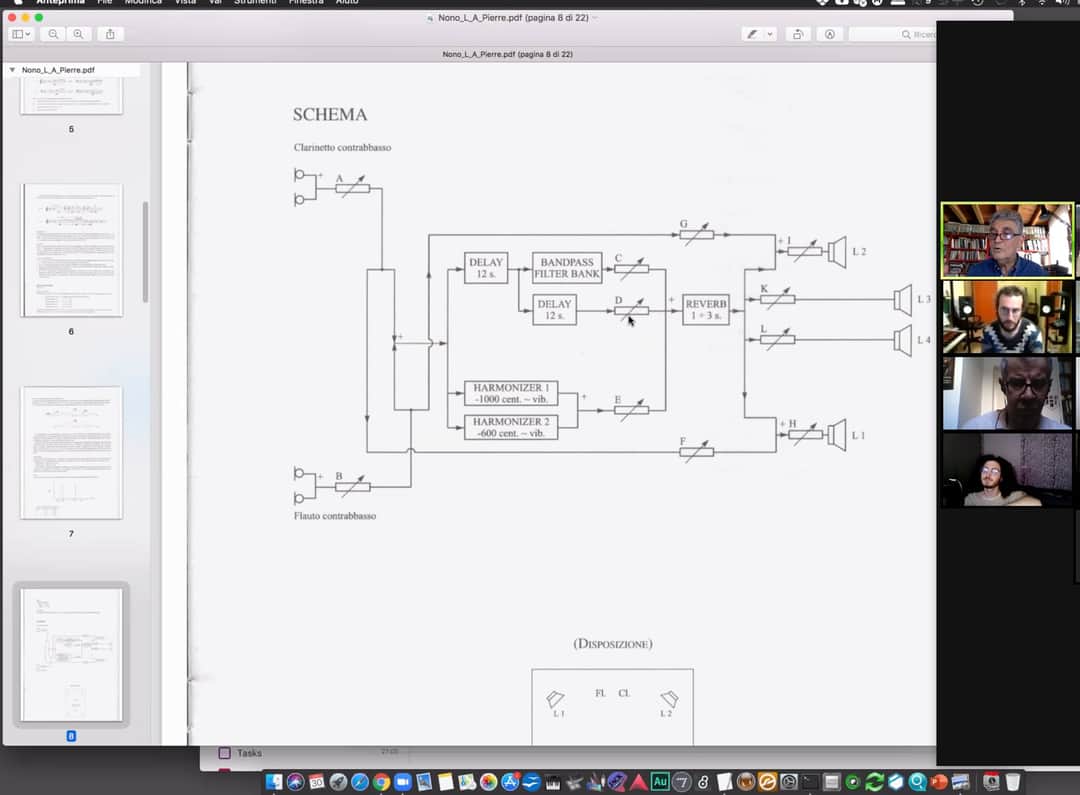Image resolution: width=1080 pixels, height=795 pixels.
Task: Click the 'Flauto contrabbasso' label
Action: coord(335,515)
